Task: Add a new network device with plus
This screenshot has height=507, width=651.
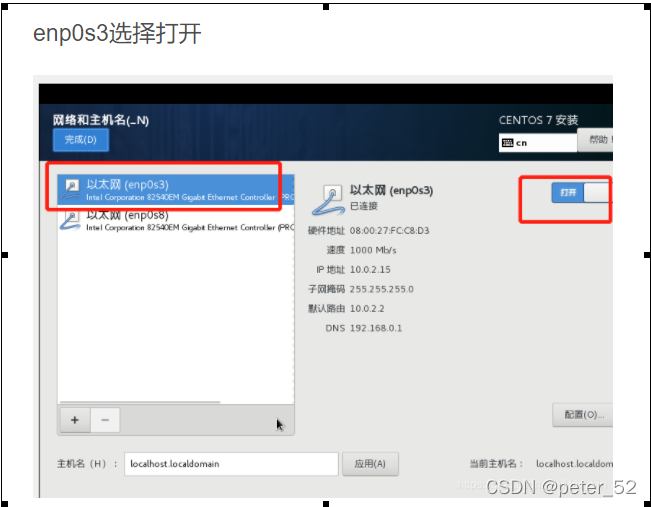Action: coord(75,420)
